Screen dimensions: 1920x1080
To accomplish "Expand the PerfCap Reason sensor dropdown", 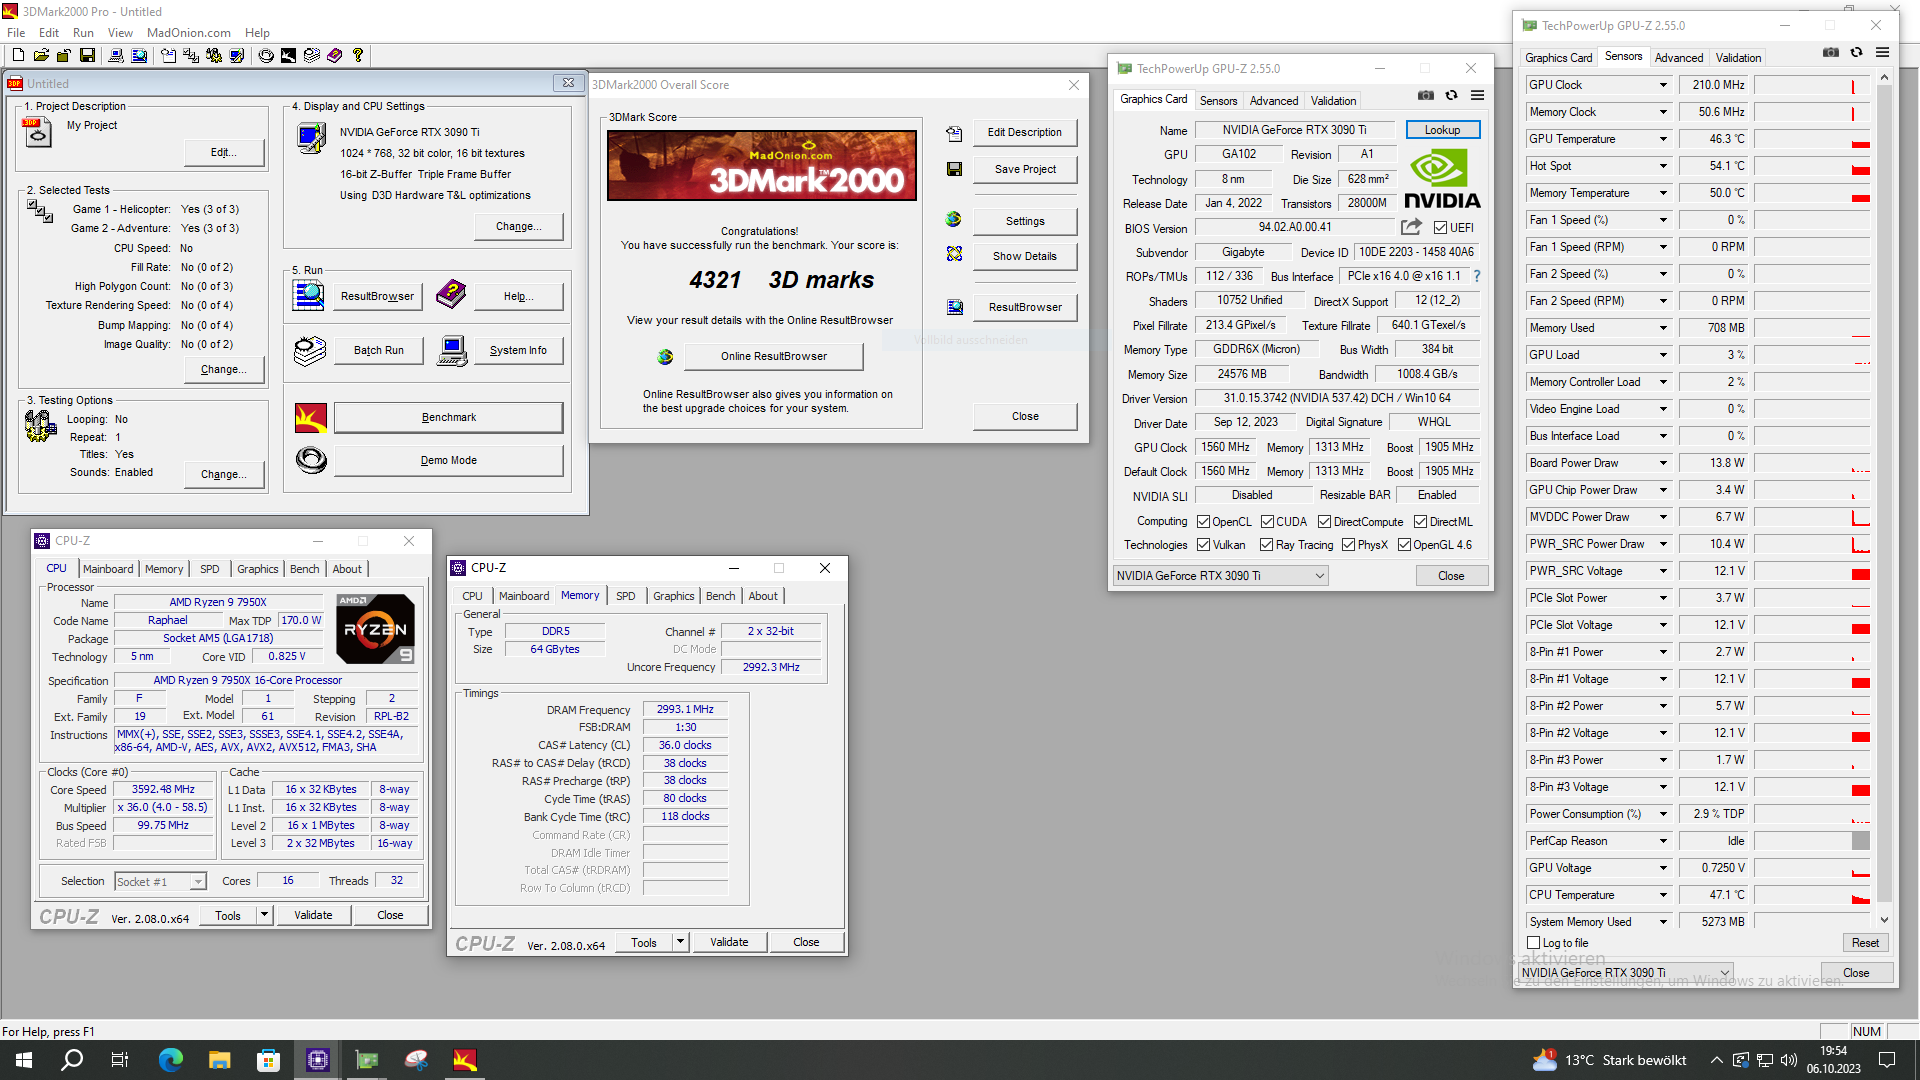I will 1663,841.
